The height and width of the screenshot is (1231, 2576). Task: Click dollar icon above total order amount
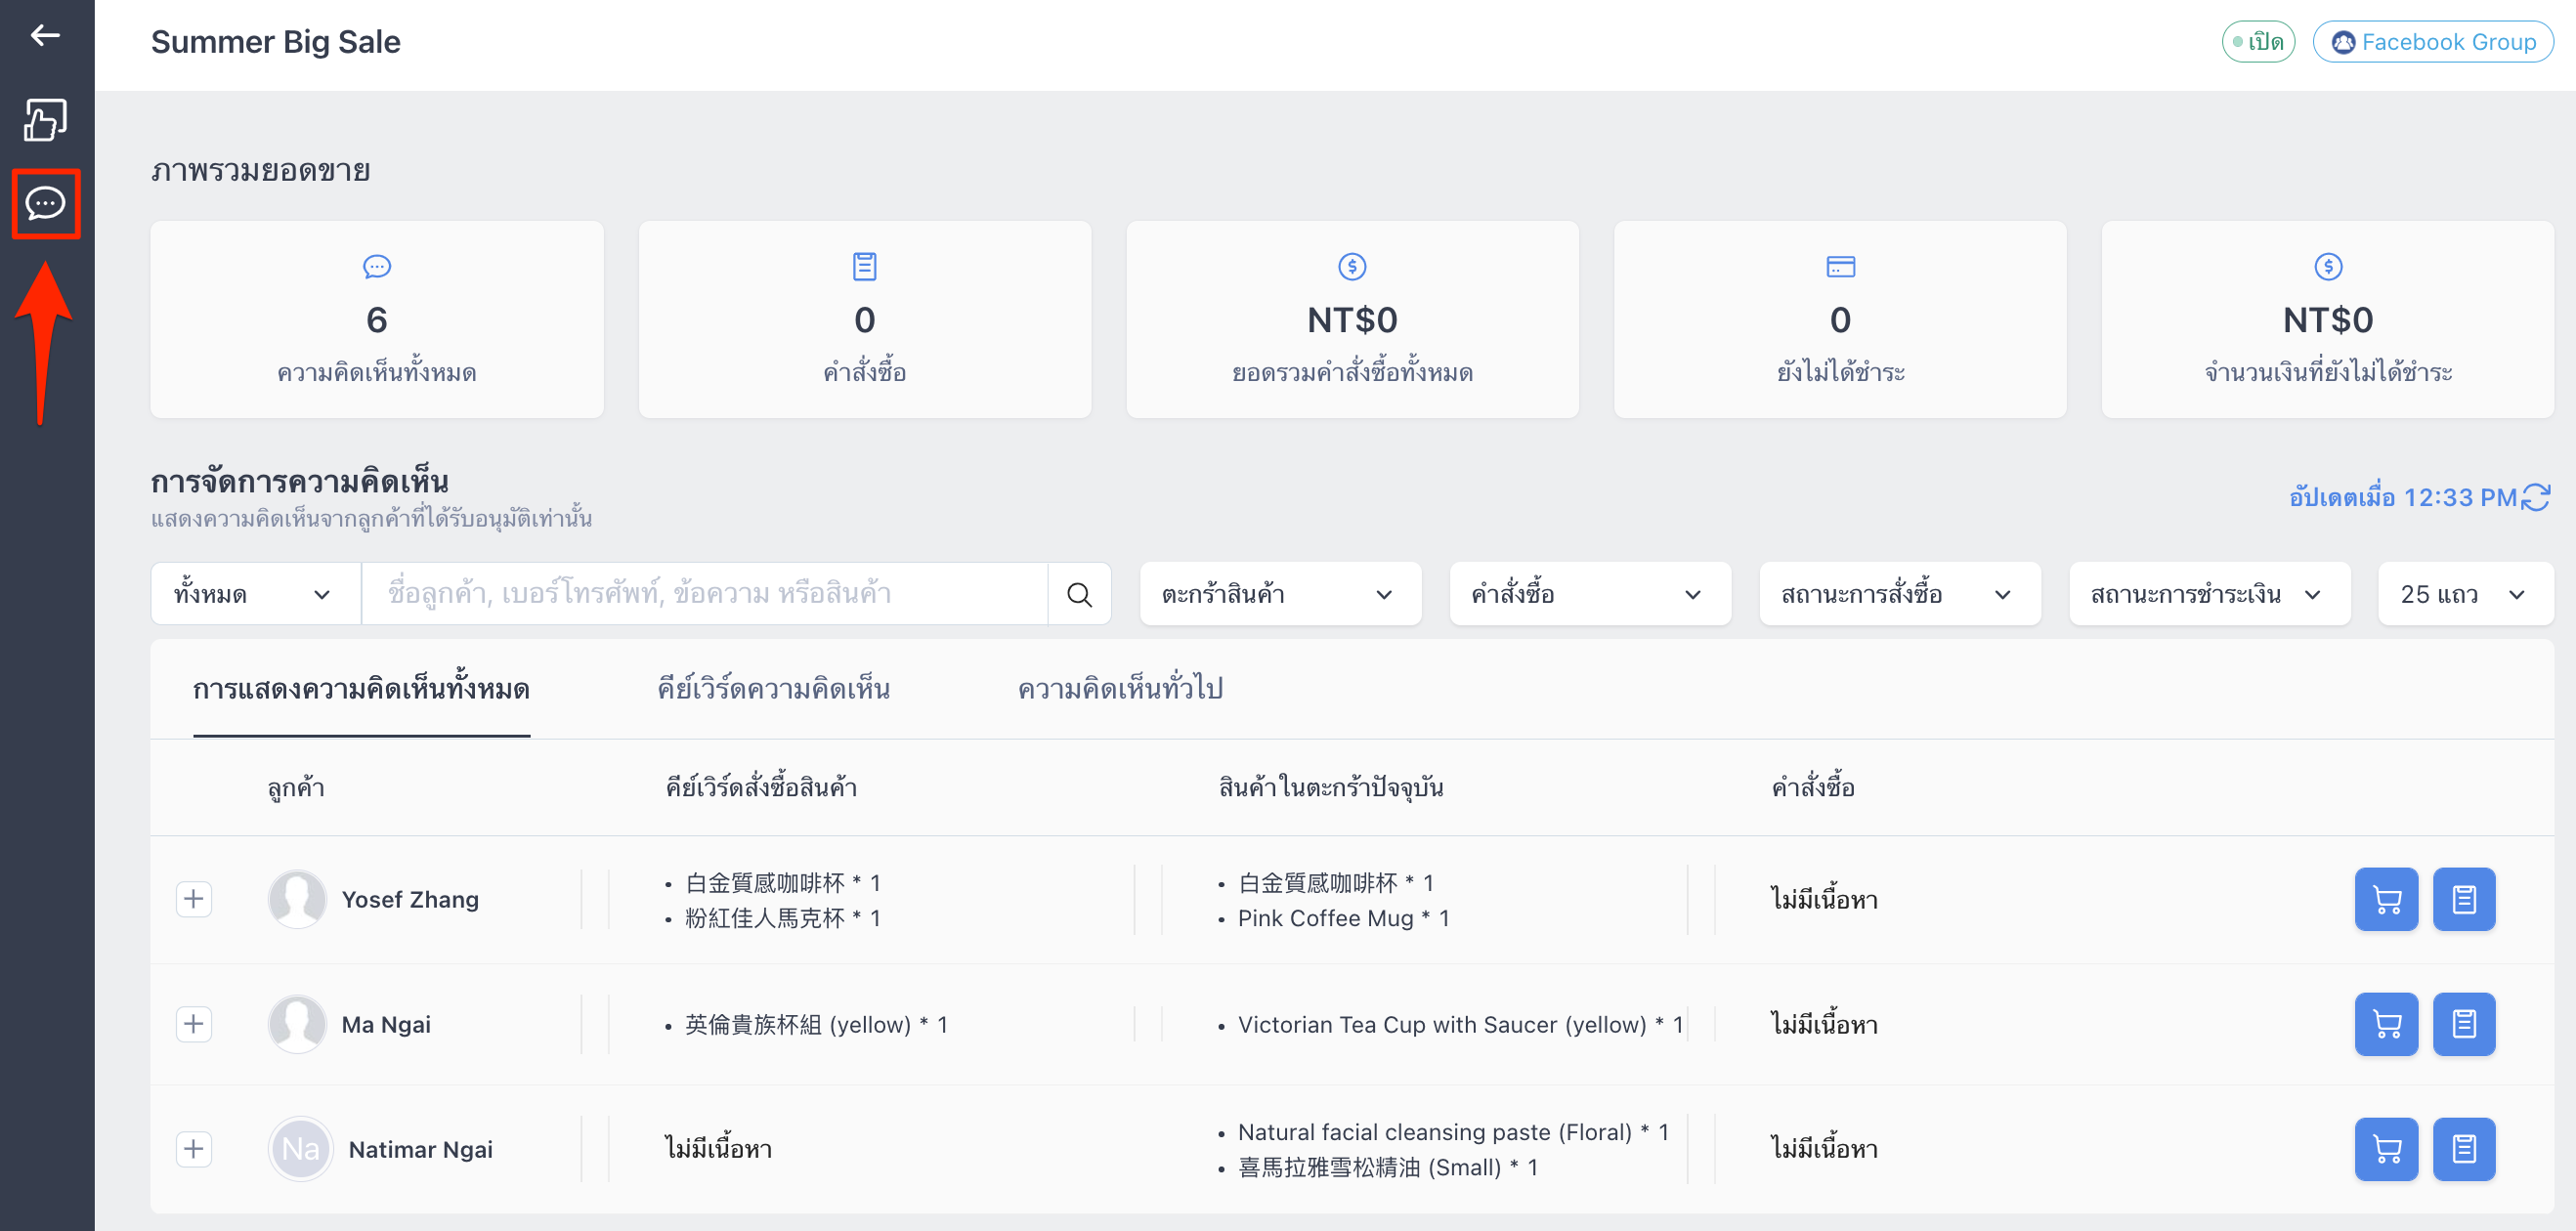1352,266
